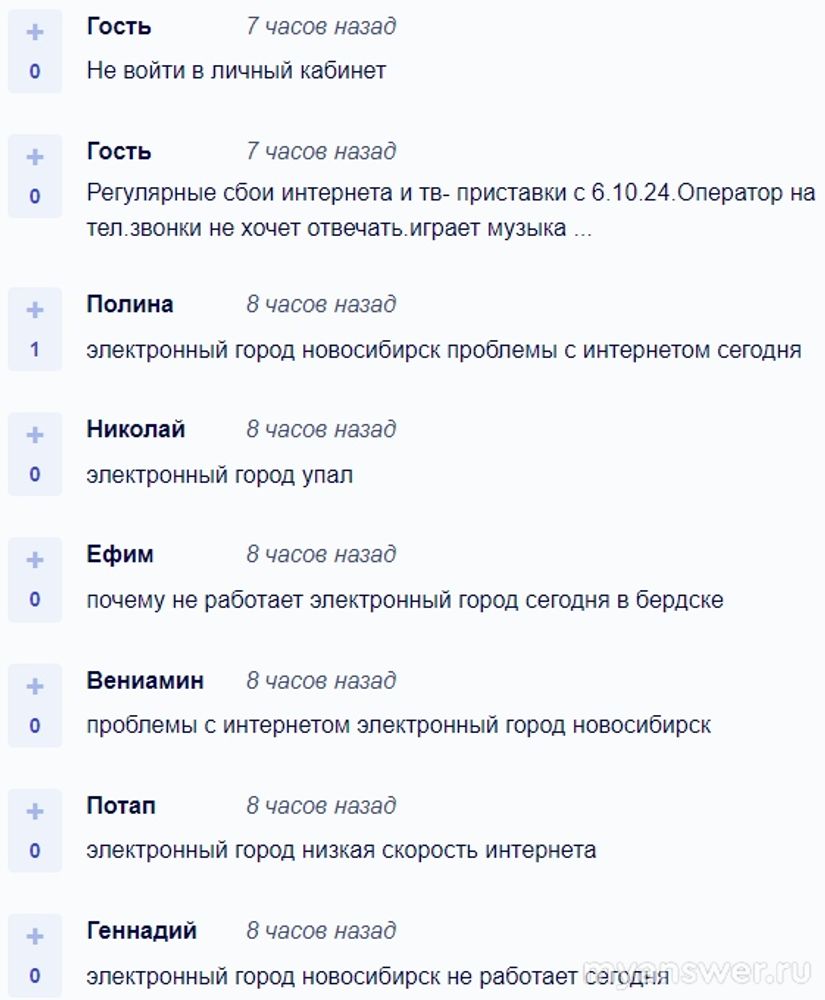
Task: Click the comment 'Не войти в личный кабинет'
Action: click(x=236, y=71)
